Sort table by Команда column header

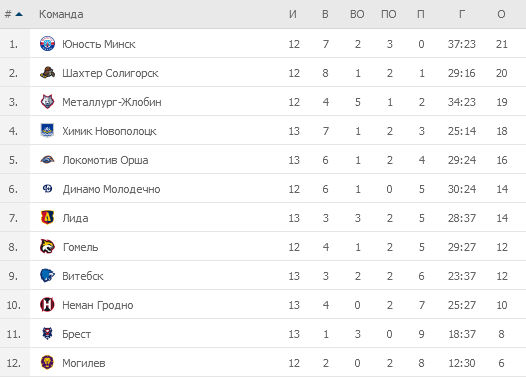[x=61, y=14]
